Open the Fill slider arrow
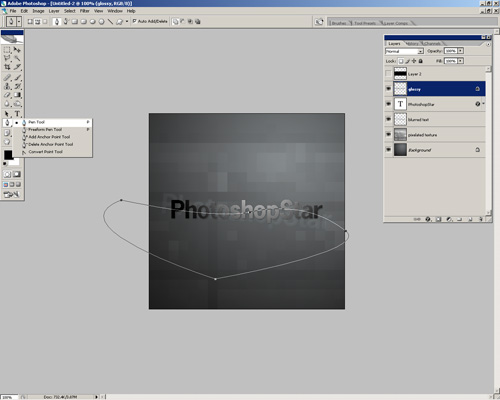The width and height of the screenshot is (500, 400). pos(460,61)
